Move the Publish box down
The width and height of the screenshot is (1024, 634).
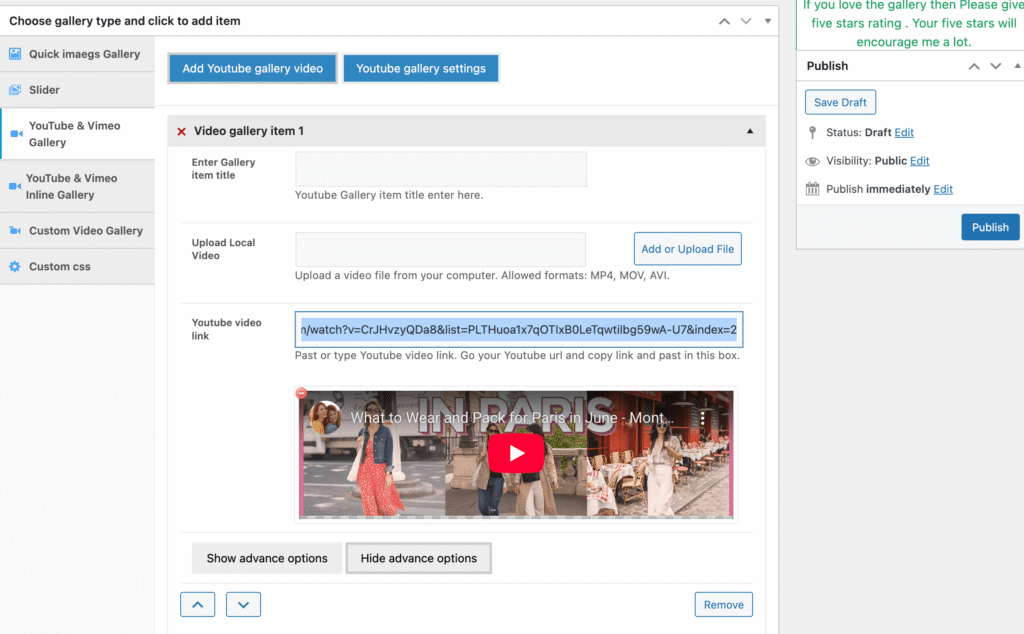[x=995, y=66]
